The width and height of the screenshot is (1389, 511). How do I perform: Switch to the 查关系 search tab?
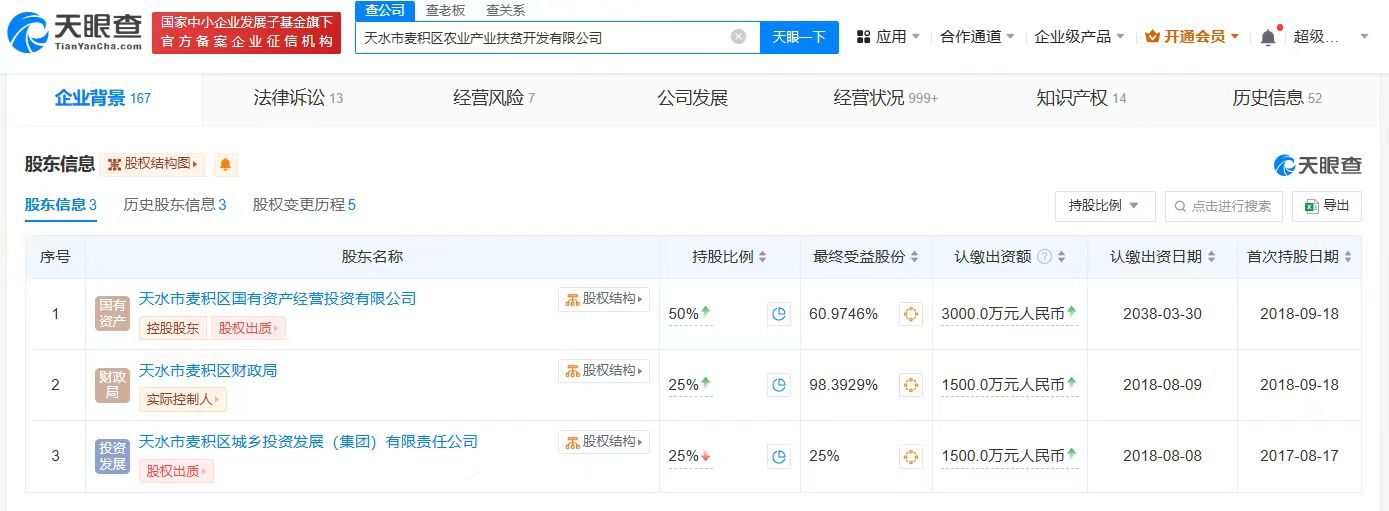(505, 10)
